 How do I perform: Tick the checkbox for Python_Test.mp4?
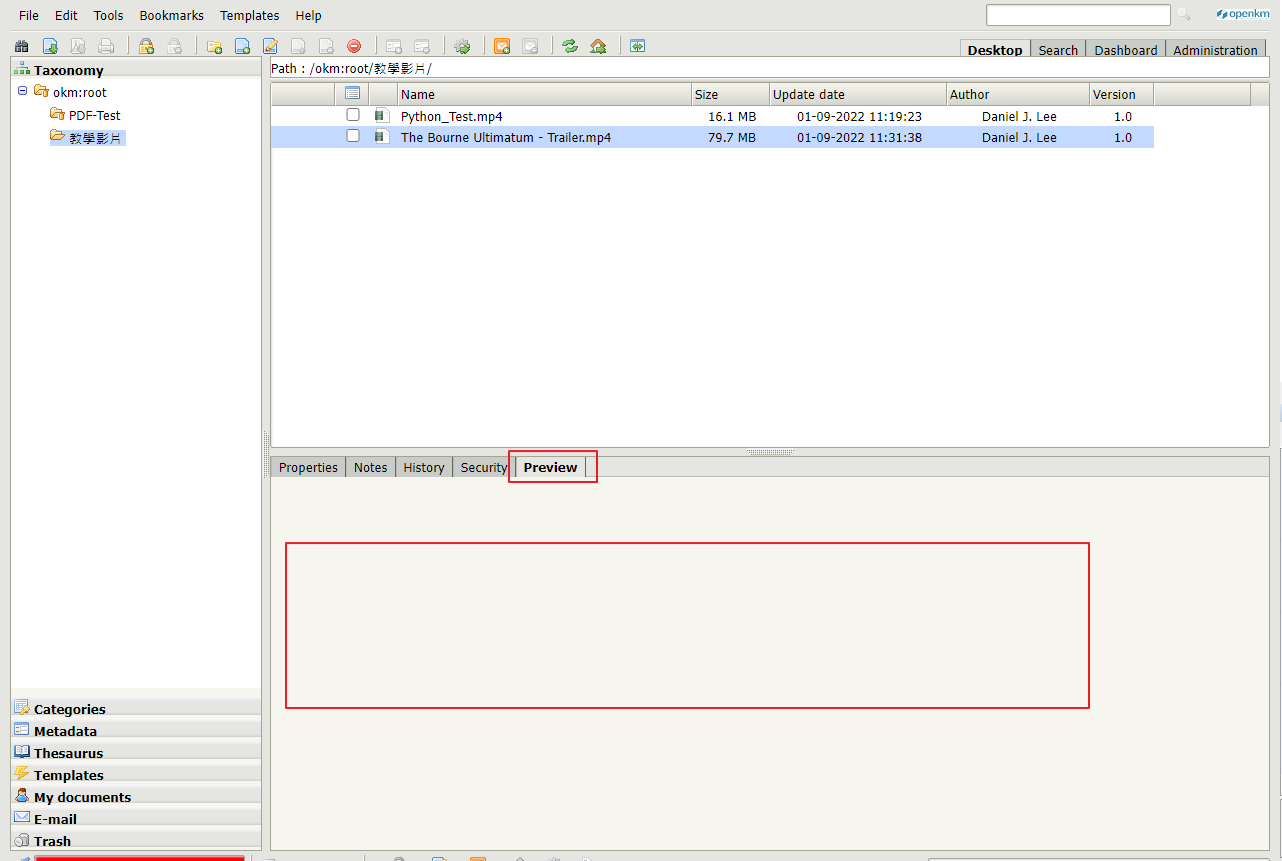click(x=353, y=115)
